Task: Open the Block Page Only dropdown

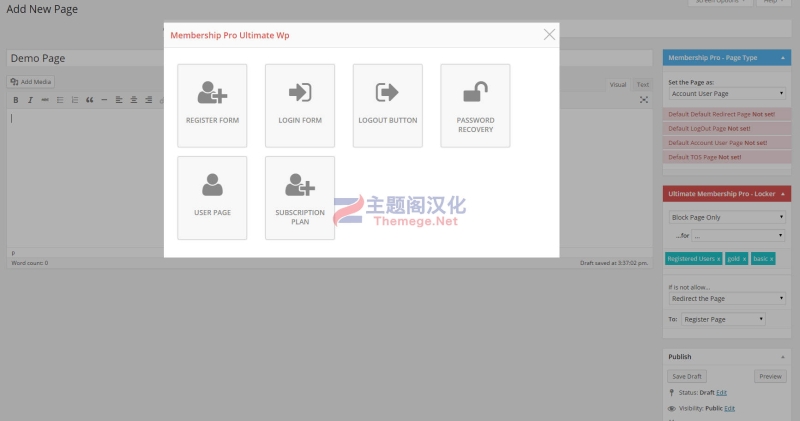Action: [x=727, y=217]
